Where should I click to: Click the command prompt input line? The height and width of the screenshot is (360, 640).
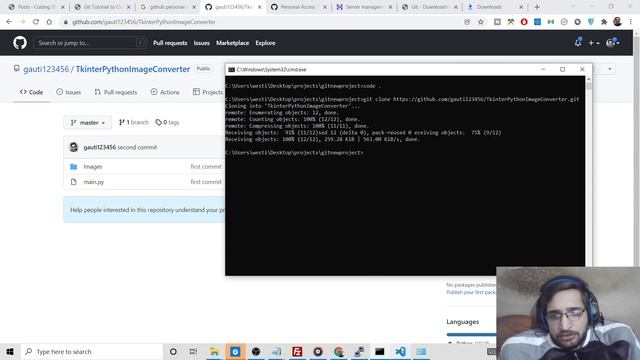294,153
